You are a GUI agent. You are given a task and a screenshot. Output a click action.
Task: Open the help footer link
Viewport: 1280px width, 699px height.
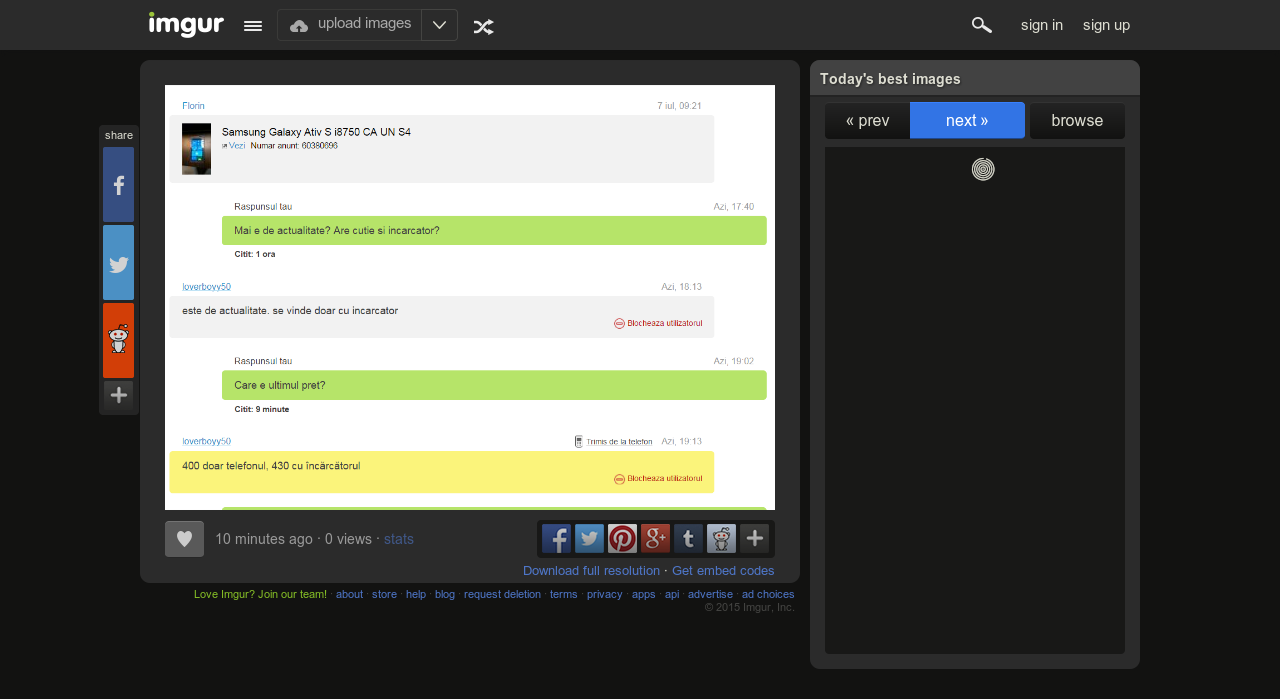click(416, 594)
